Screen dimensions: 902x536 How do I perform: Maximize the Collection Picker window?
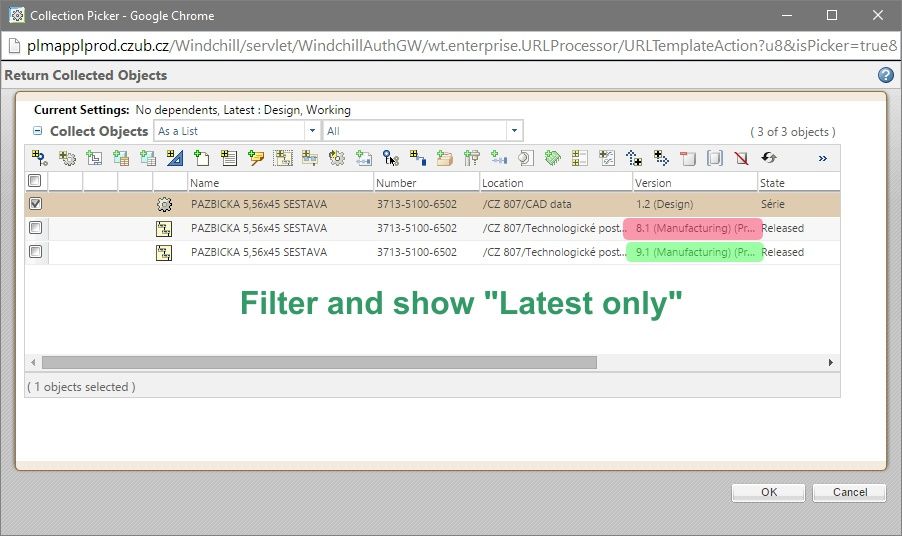832,16
